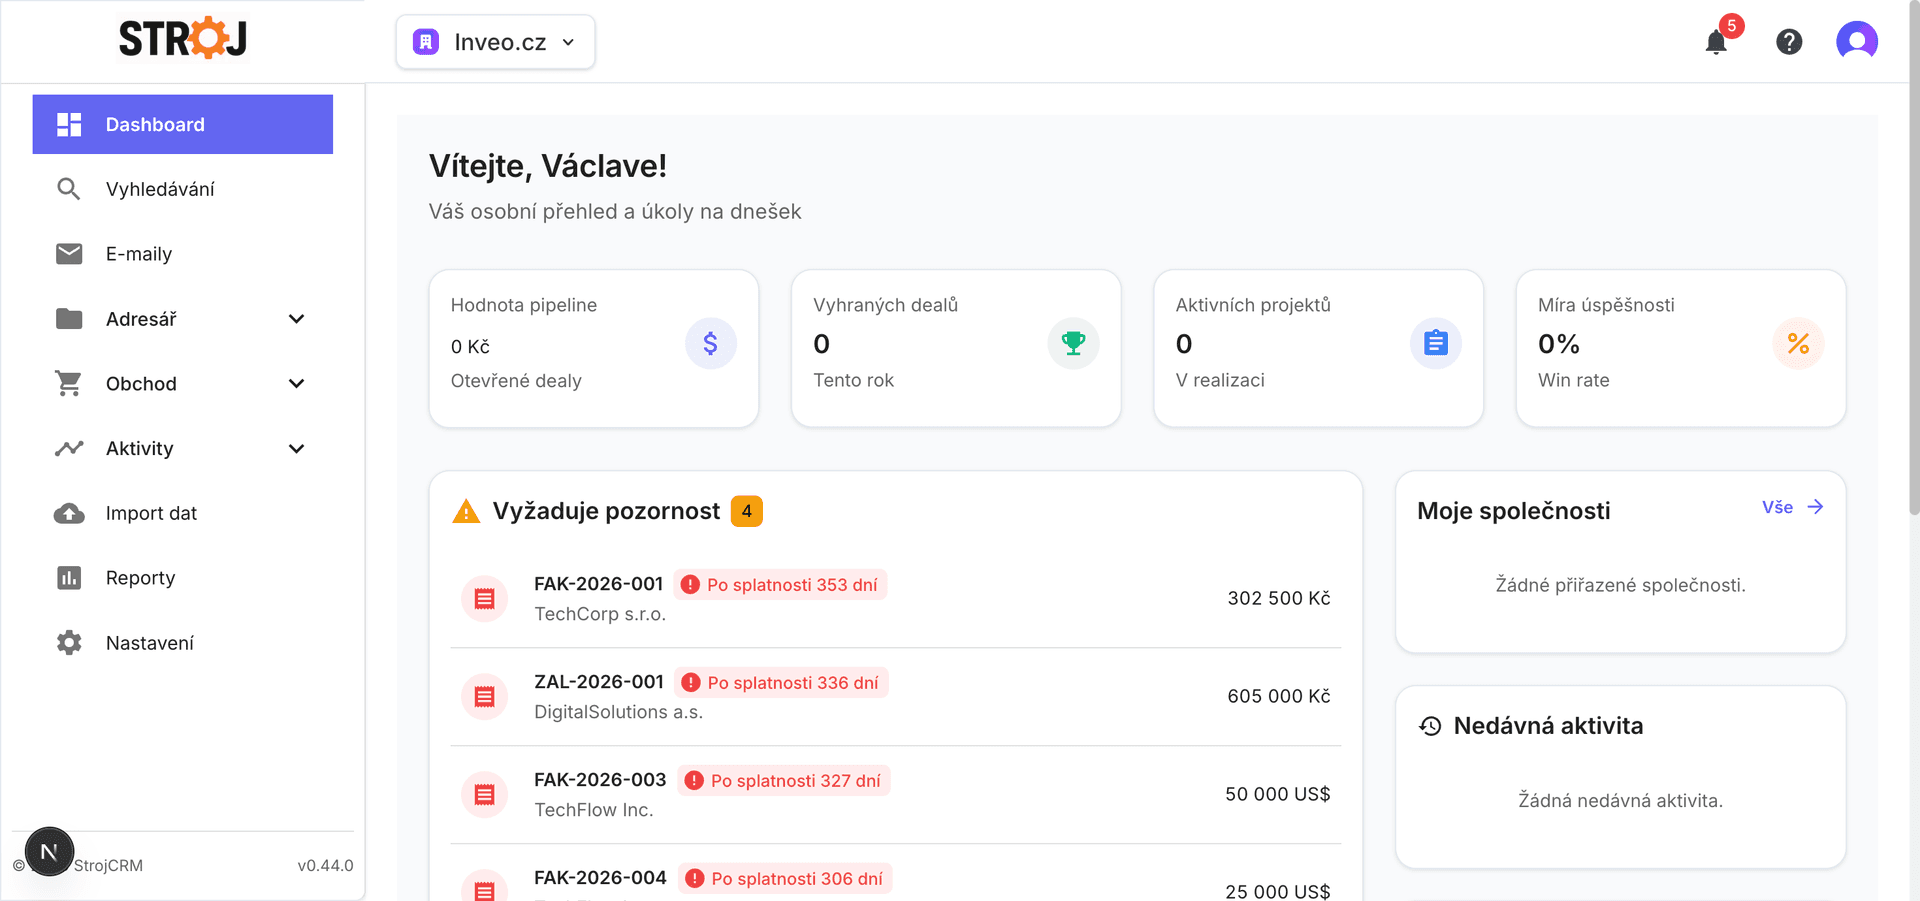The width and height of the screenshot is (1920, 901).
Task: Open the Inveo.cz company dropdown
Action: coord(495,42)
